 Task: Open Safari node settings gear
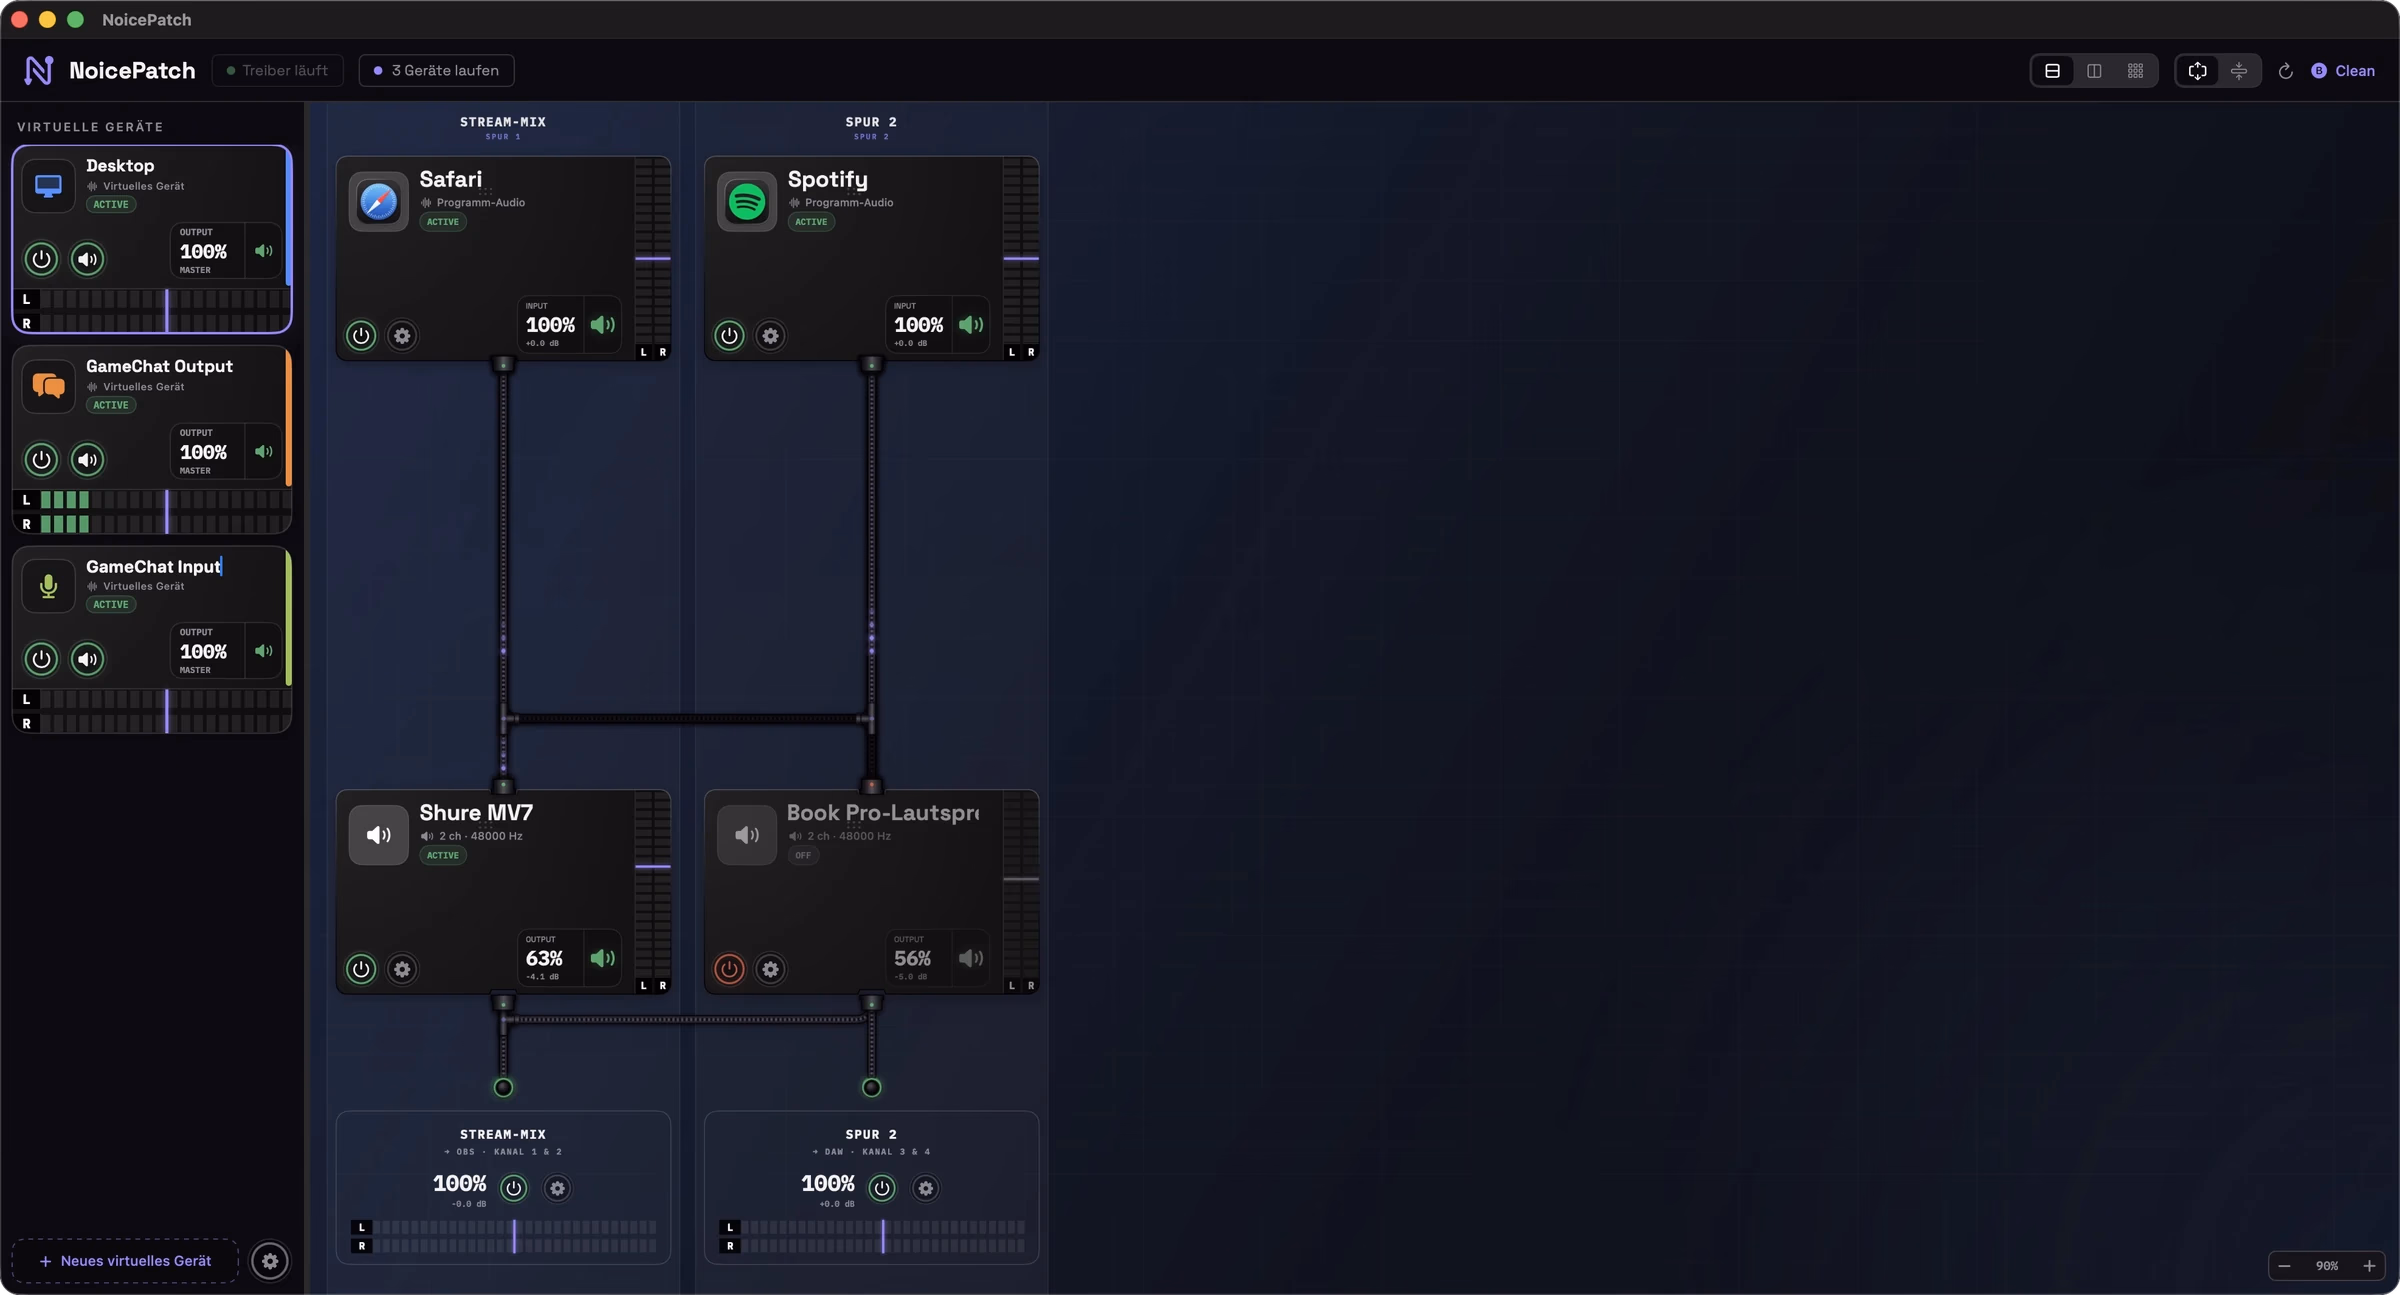[x=402, y=336]
